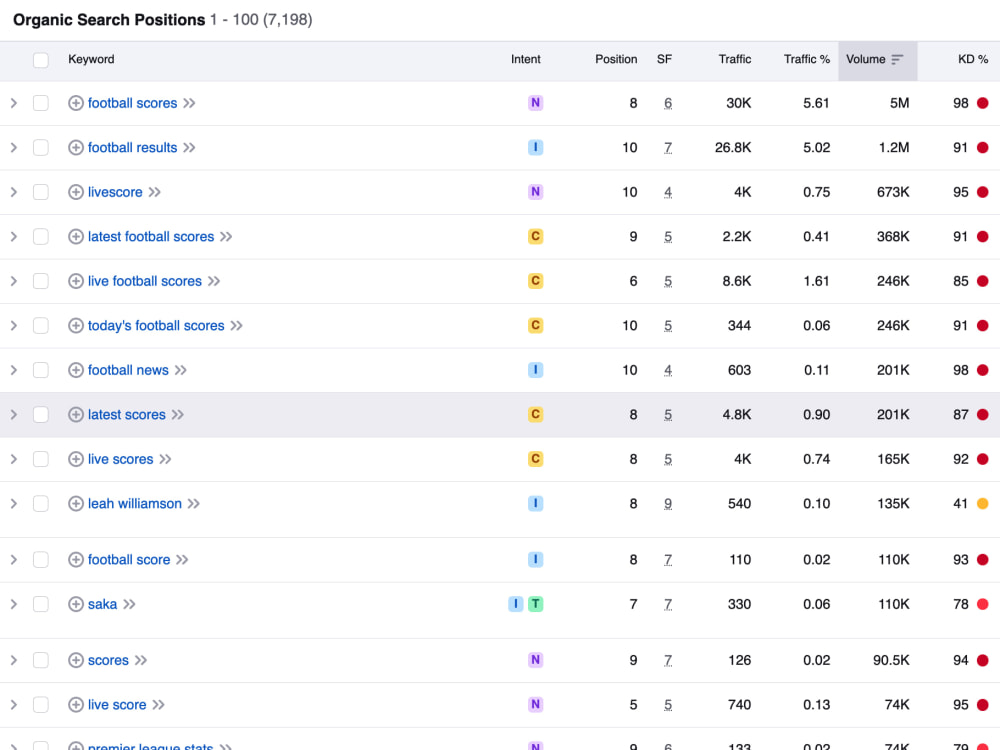Open the livescore keyword link
The width and height of the screenshot is (1000, 750).
coord(115,192)
